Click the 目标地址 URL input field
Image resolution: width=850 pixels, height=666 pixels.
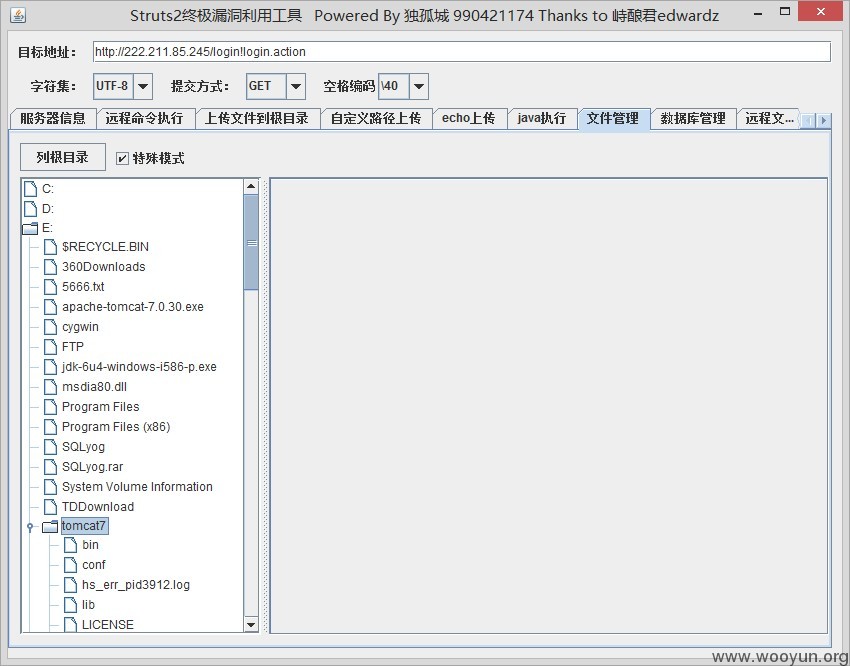pyautogui.click(x=462, y=52)
